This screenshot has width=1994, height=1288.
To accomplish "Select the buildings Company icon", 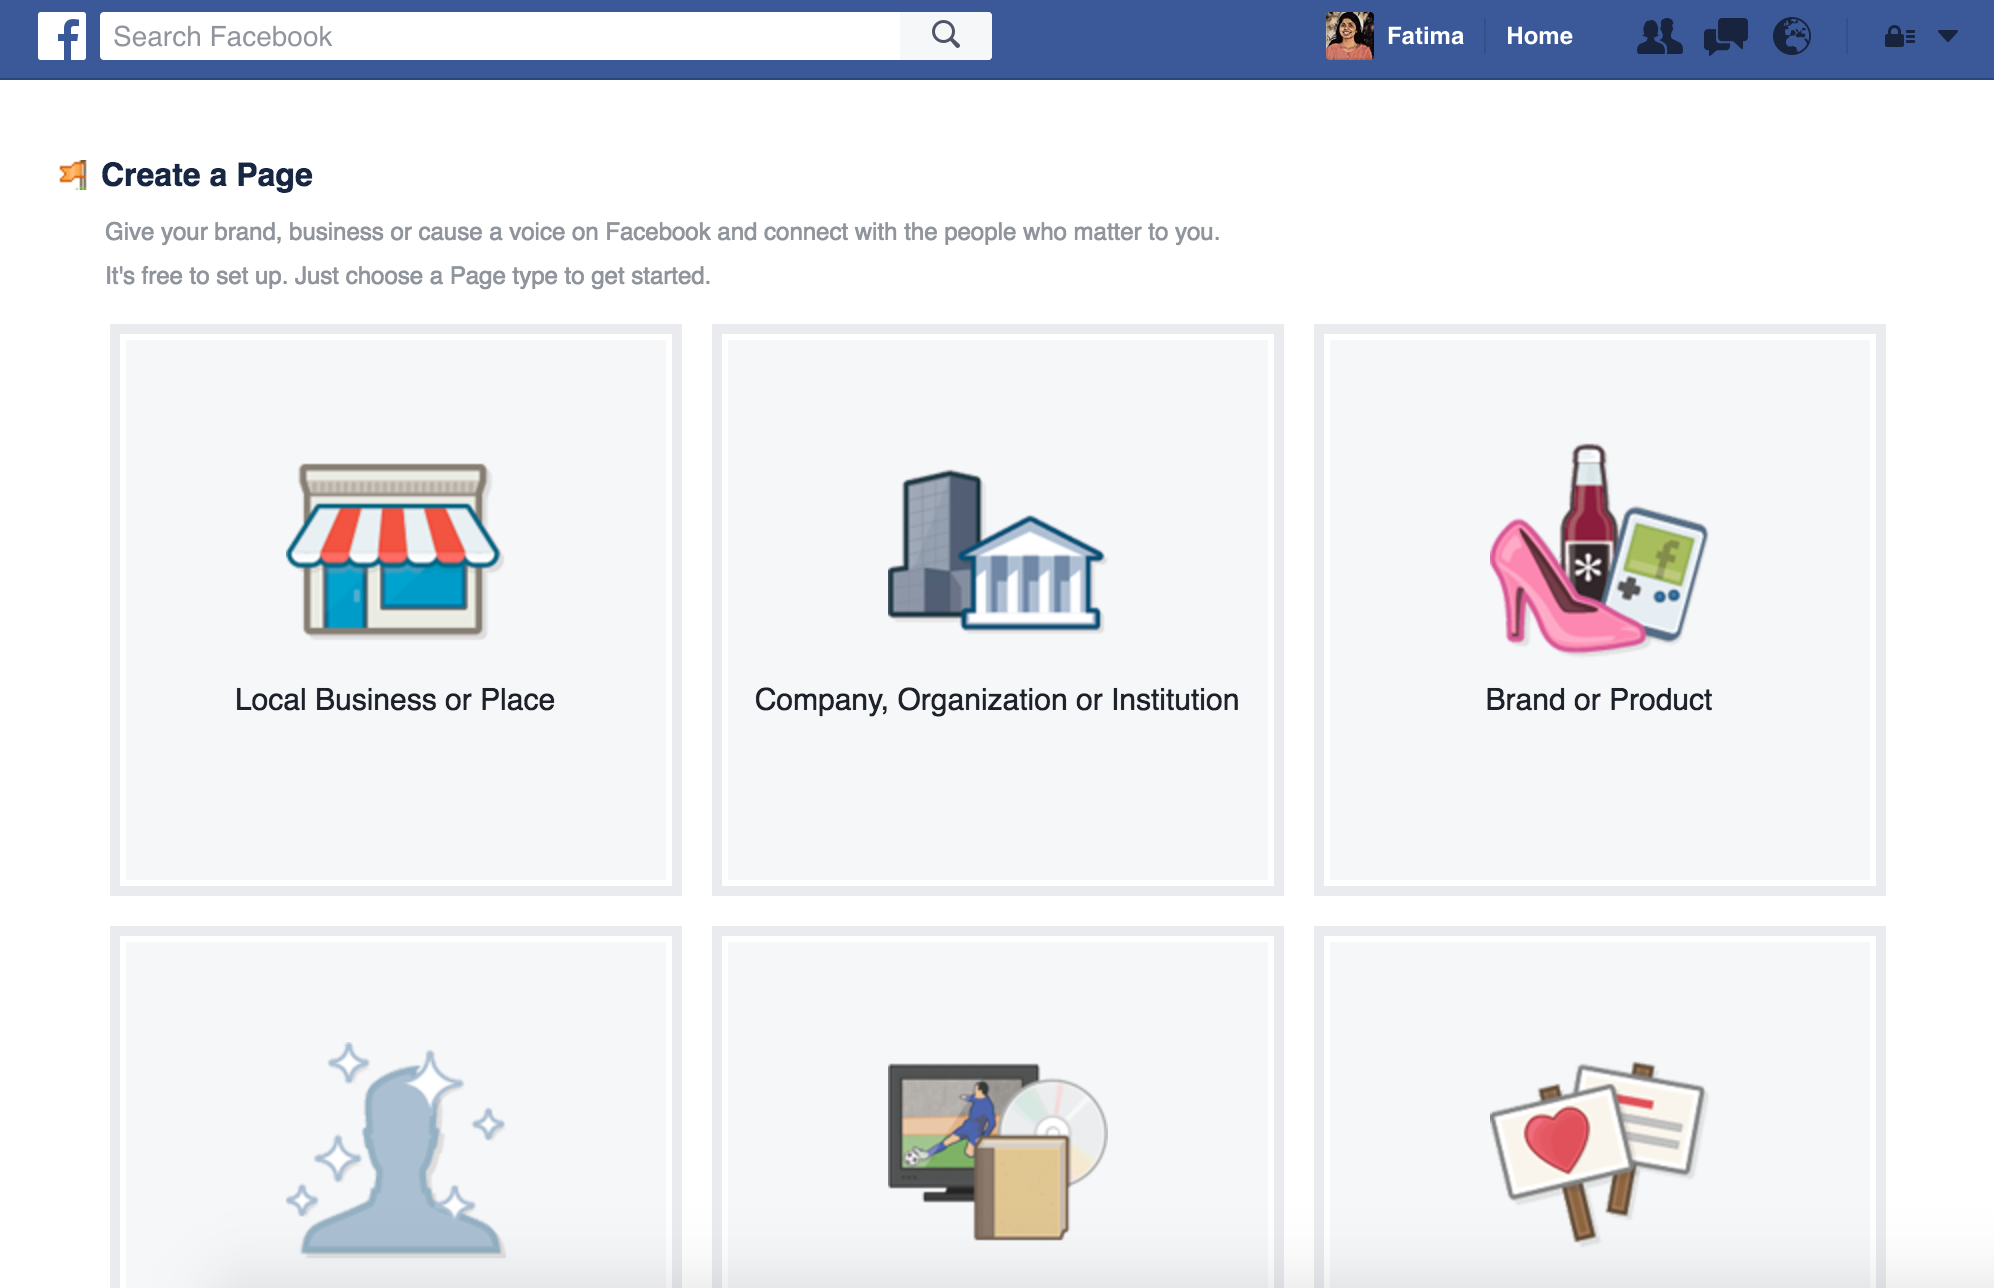I will [996, 551].
